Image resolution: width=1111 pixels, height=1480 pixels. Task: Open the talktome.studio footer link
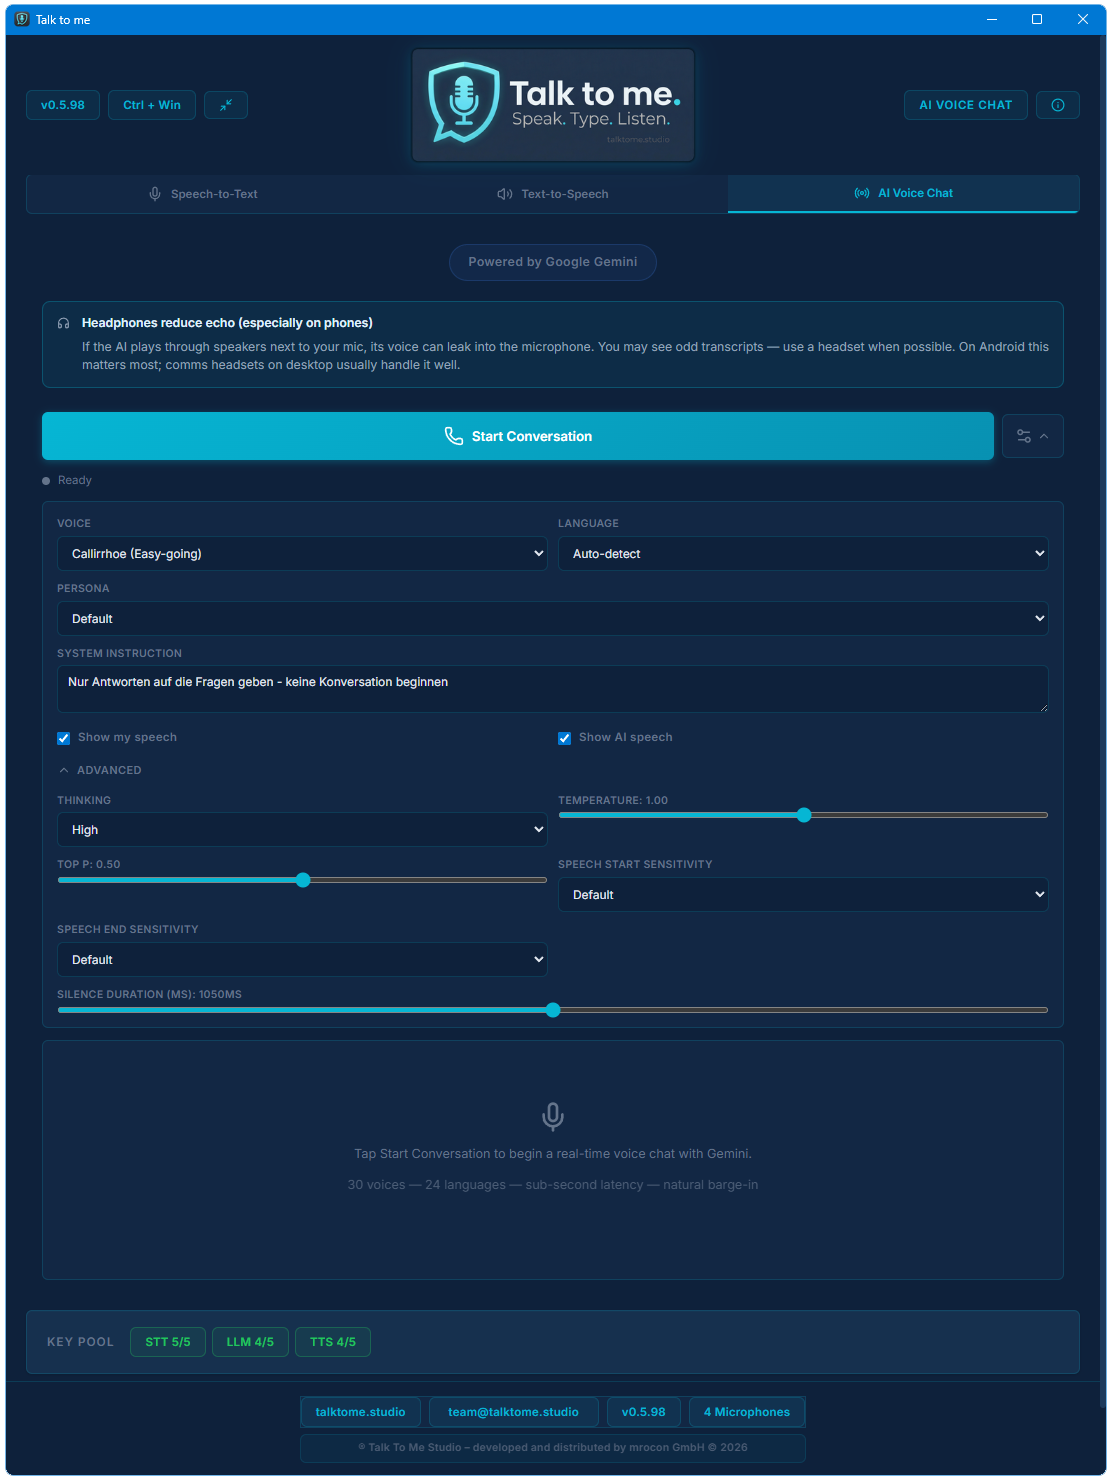(x=361, y=1412)
